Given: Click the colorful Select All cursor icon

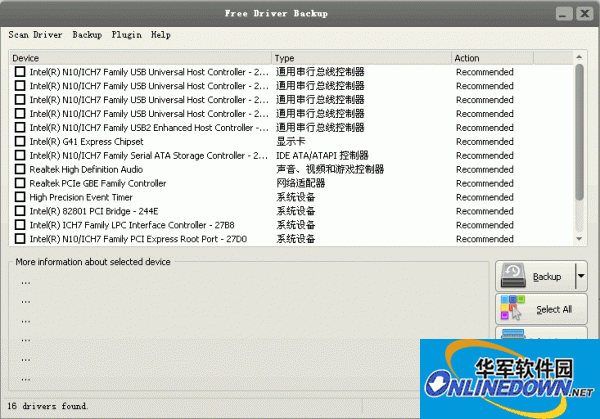Looking at the screenshot, I should (512, 307).
